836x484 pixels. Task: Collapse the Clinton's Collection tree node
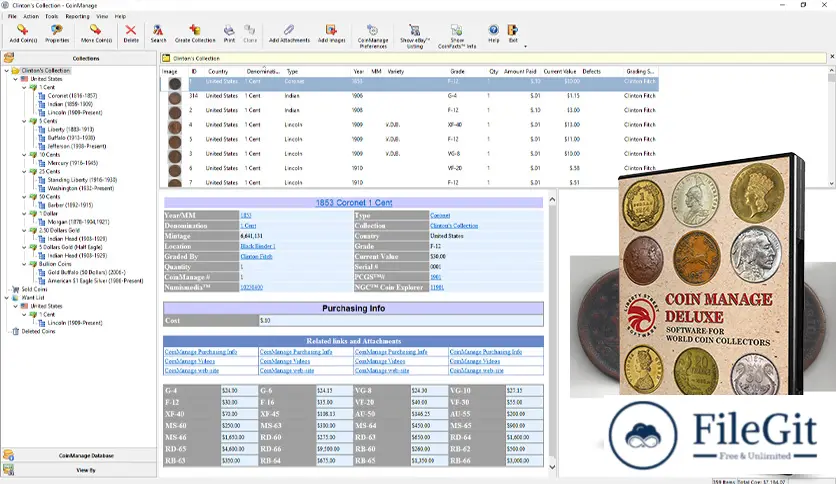click(x=6, y=70)
